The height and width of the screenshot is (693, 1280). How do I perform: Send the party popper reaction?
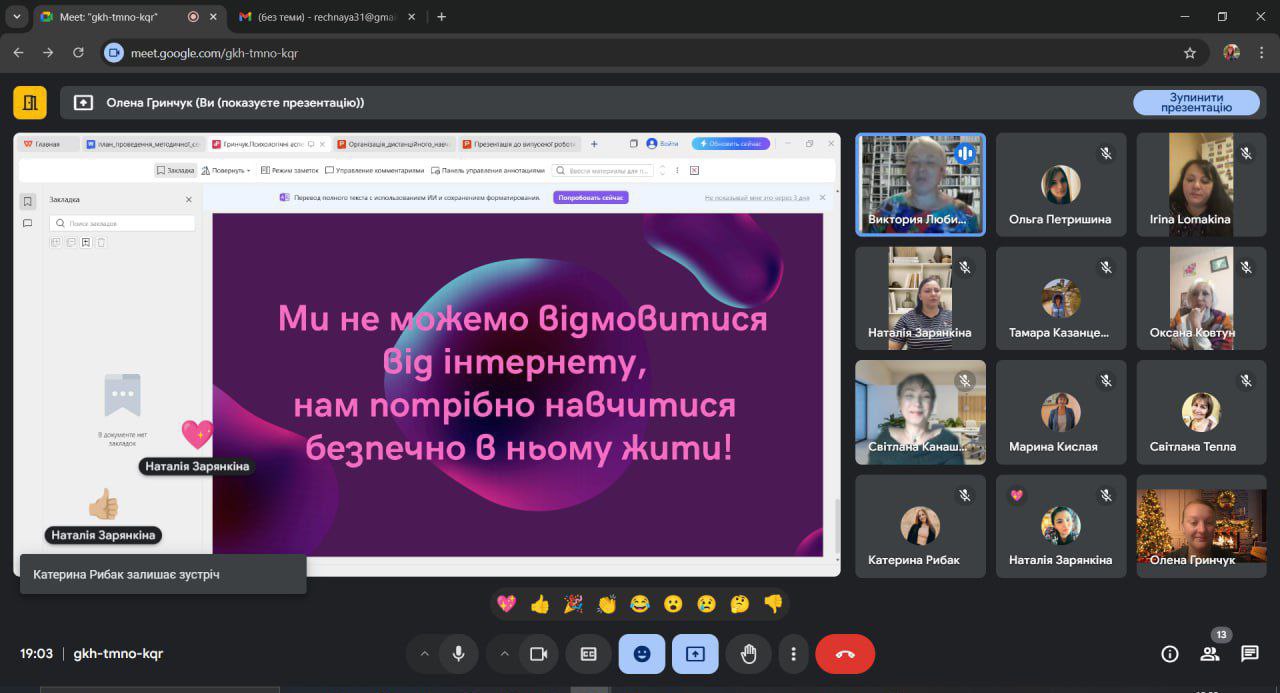pos(573,604)
